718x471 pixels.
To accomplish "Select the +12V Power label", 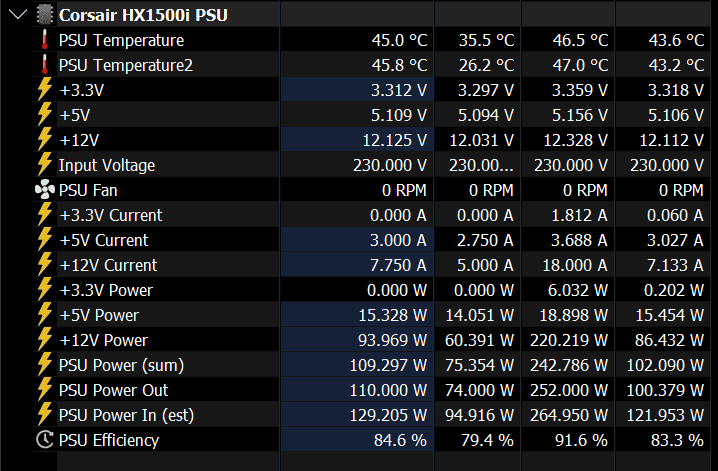I will click(103, 340).
